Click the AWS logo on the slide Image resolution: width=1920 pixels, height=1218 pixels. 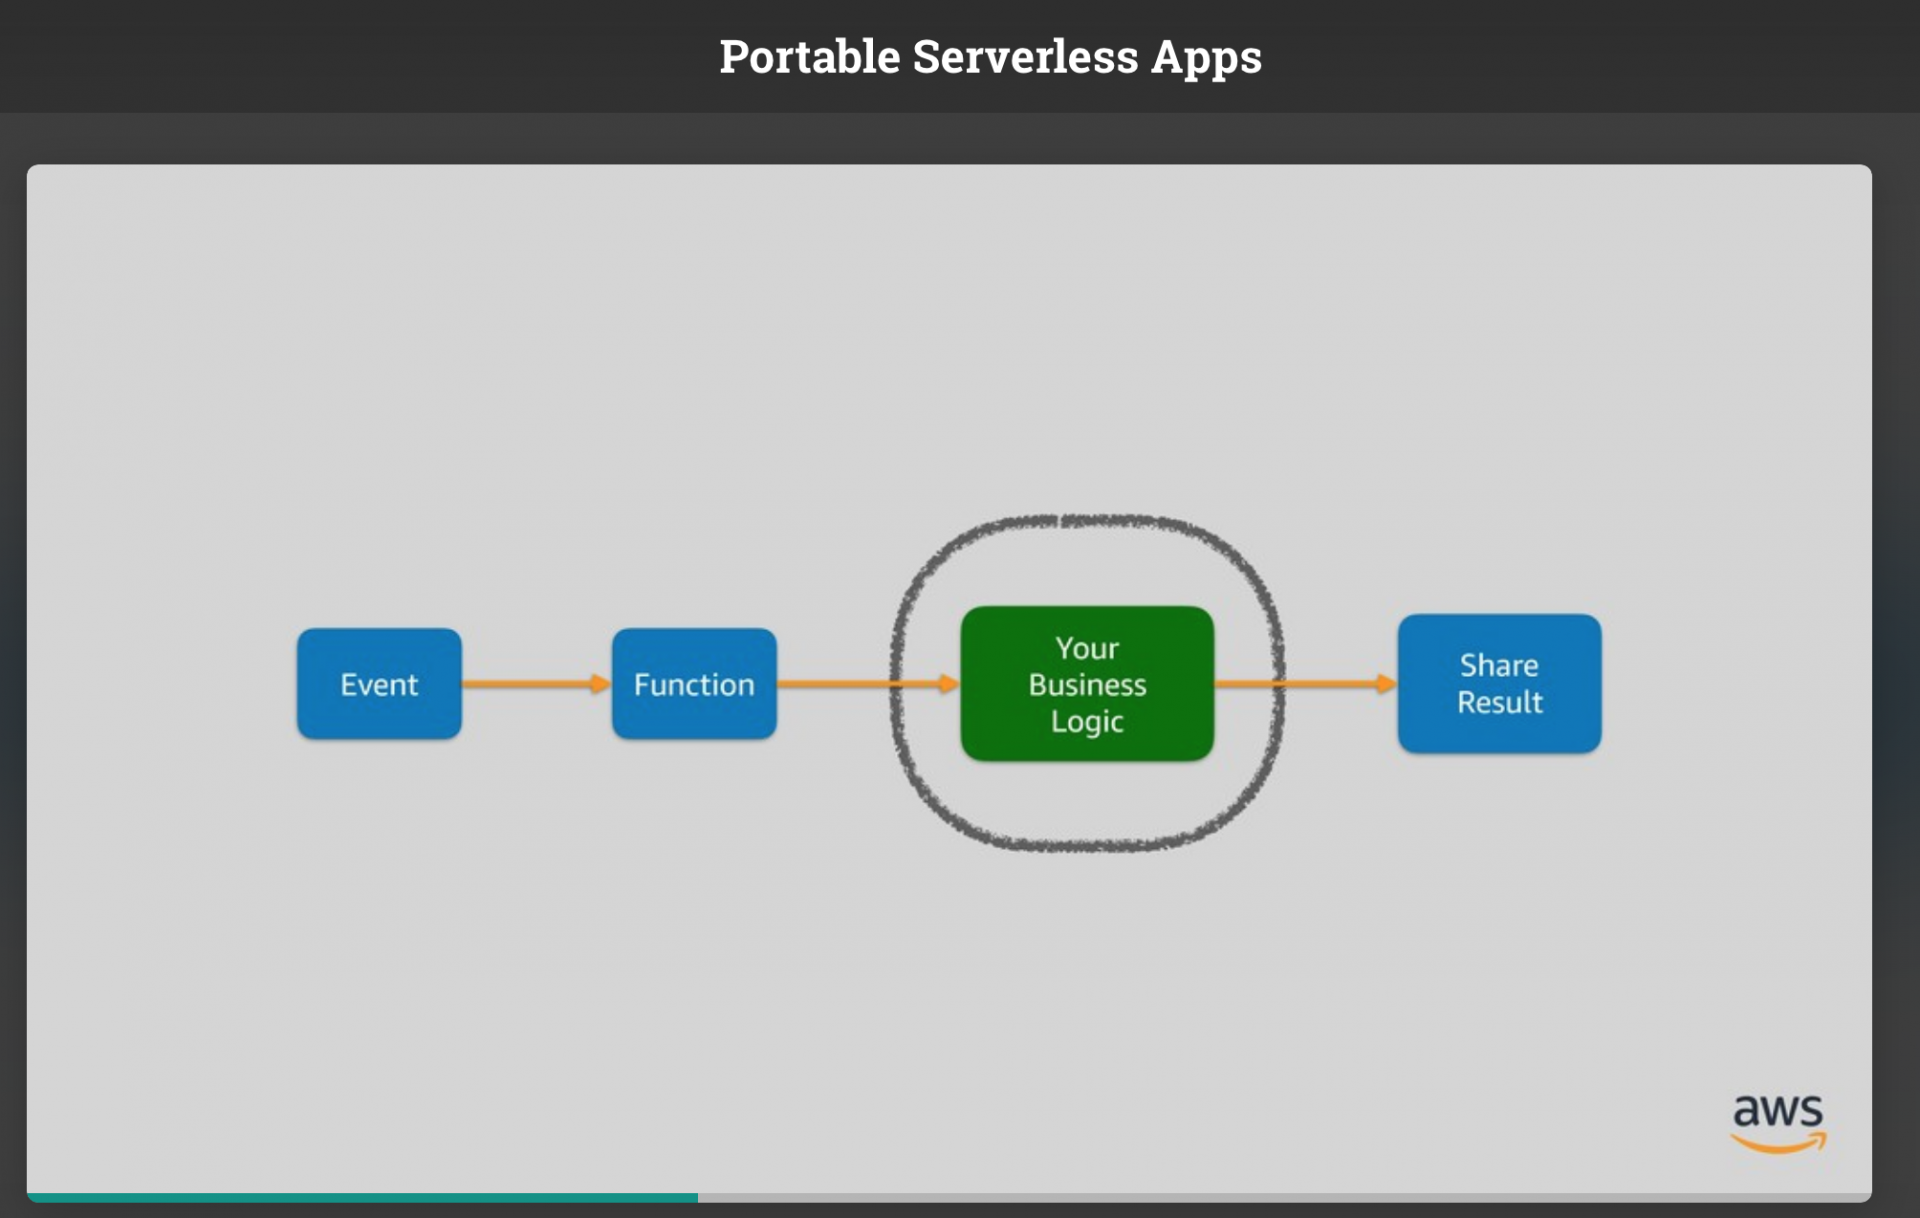click(x=1779, y=1124)
